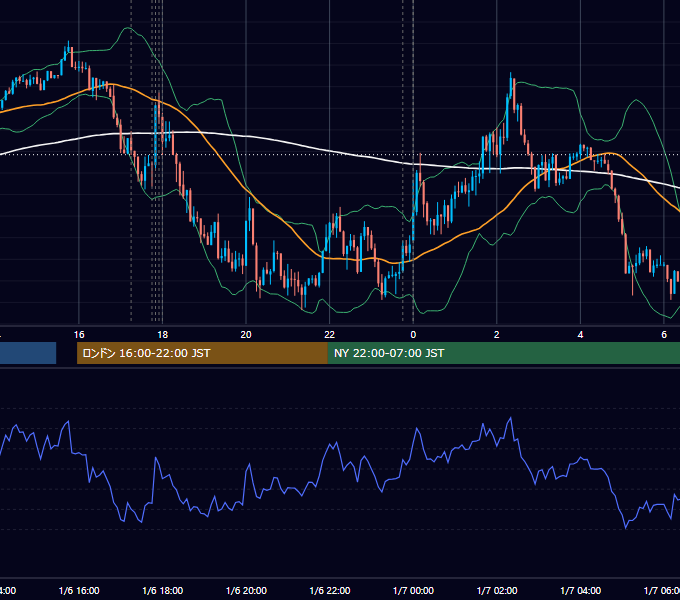Click the lower axis label 1/7 04:00
The image size is (680, 600).
(581, 590)
